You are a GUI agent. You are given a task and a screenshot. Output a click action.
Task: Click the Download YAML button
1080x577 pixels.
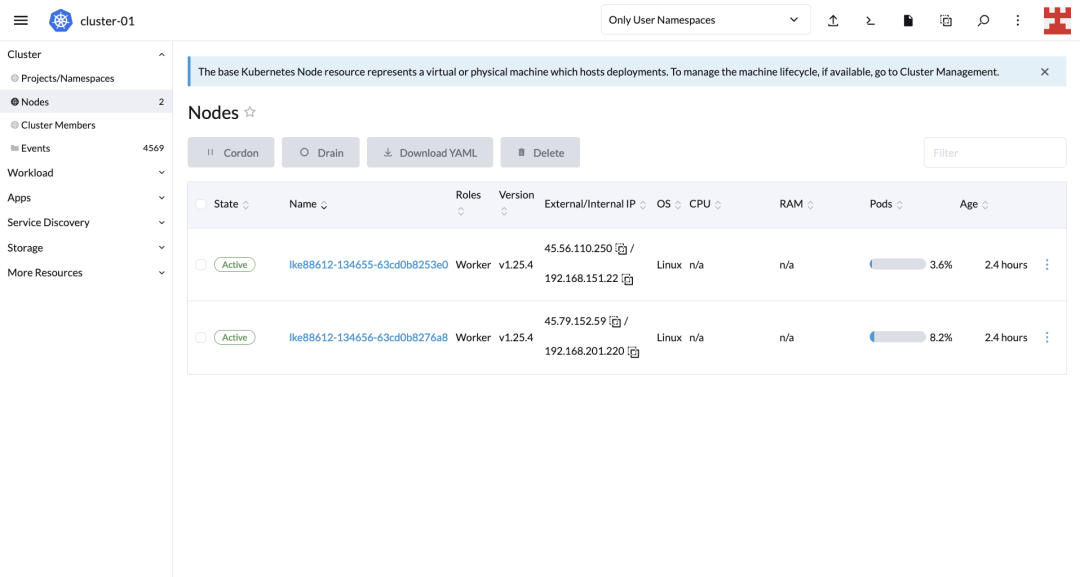(430, 152)
